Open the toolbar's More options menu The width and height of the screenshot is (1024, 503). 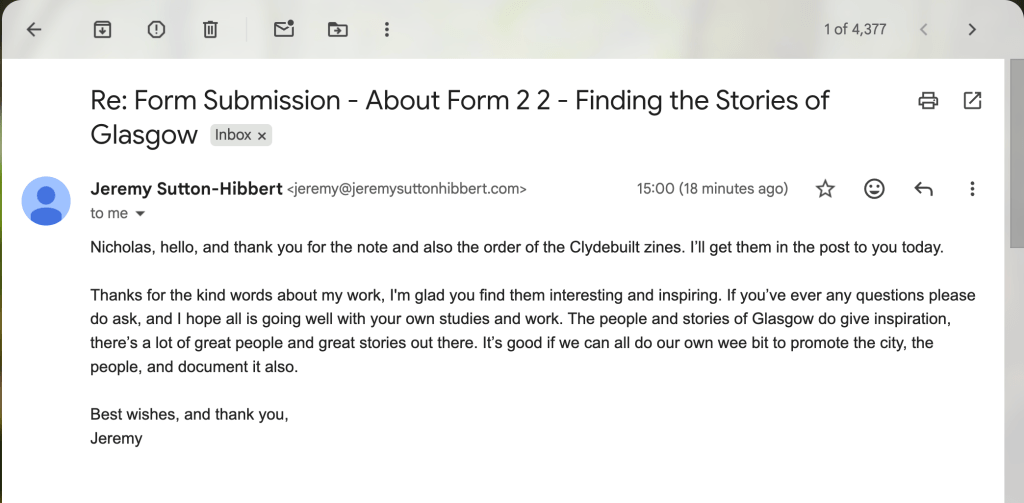[x=387, y=29]
